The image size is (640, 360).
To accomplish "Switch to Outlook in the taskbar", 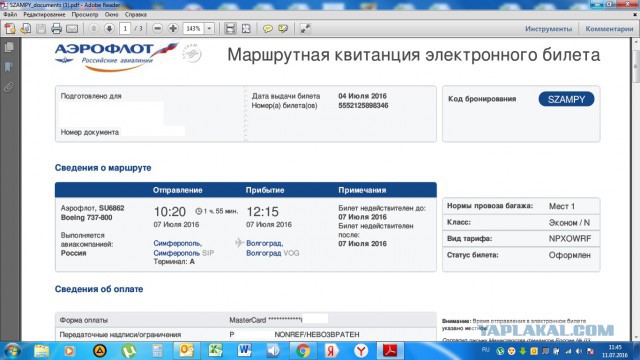I will pyautogui.click(x=187, y=351).
